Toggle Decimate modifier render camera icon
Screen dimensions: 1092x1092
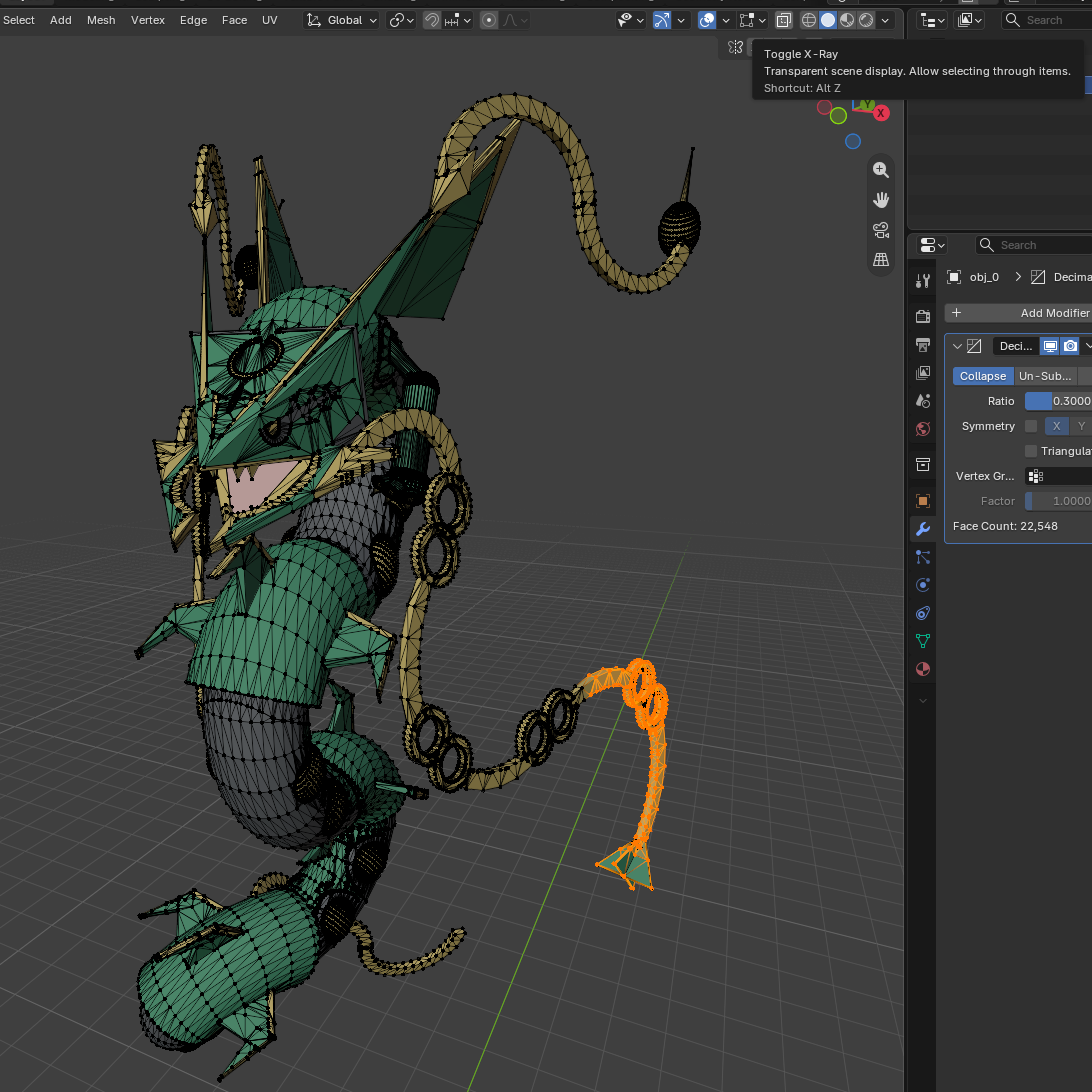coord(1070,346)
